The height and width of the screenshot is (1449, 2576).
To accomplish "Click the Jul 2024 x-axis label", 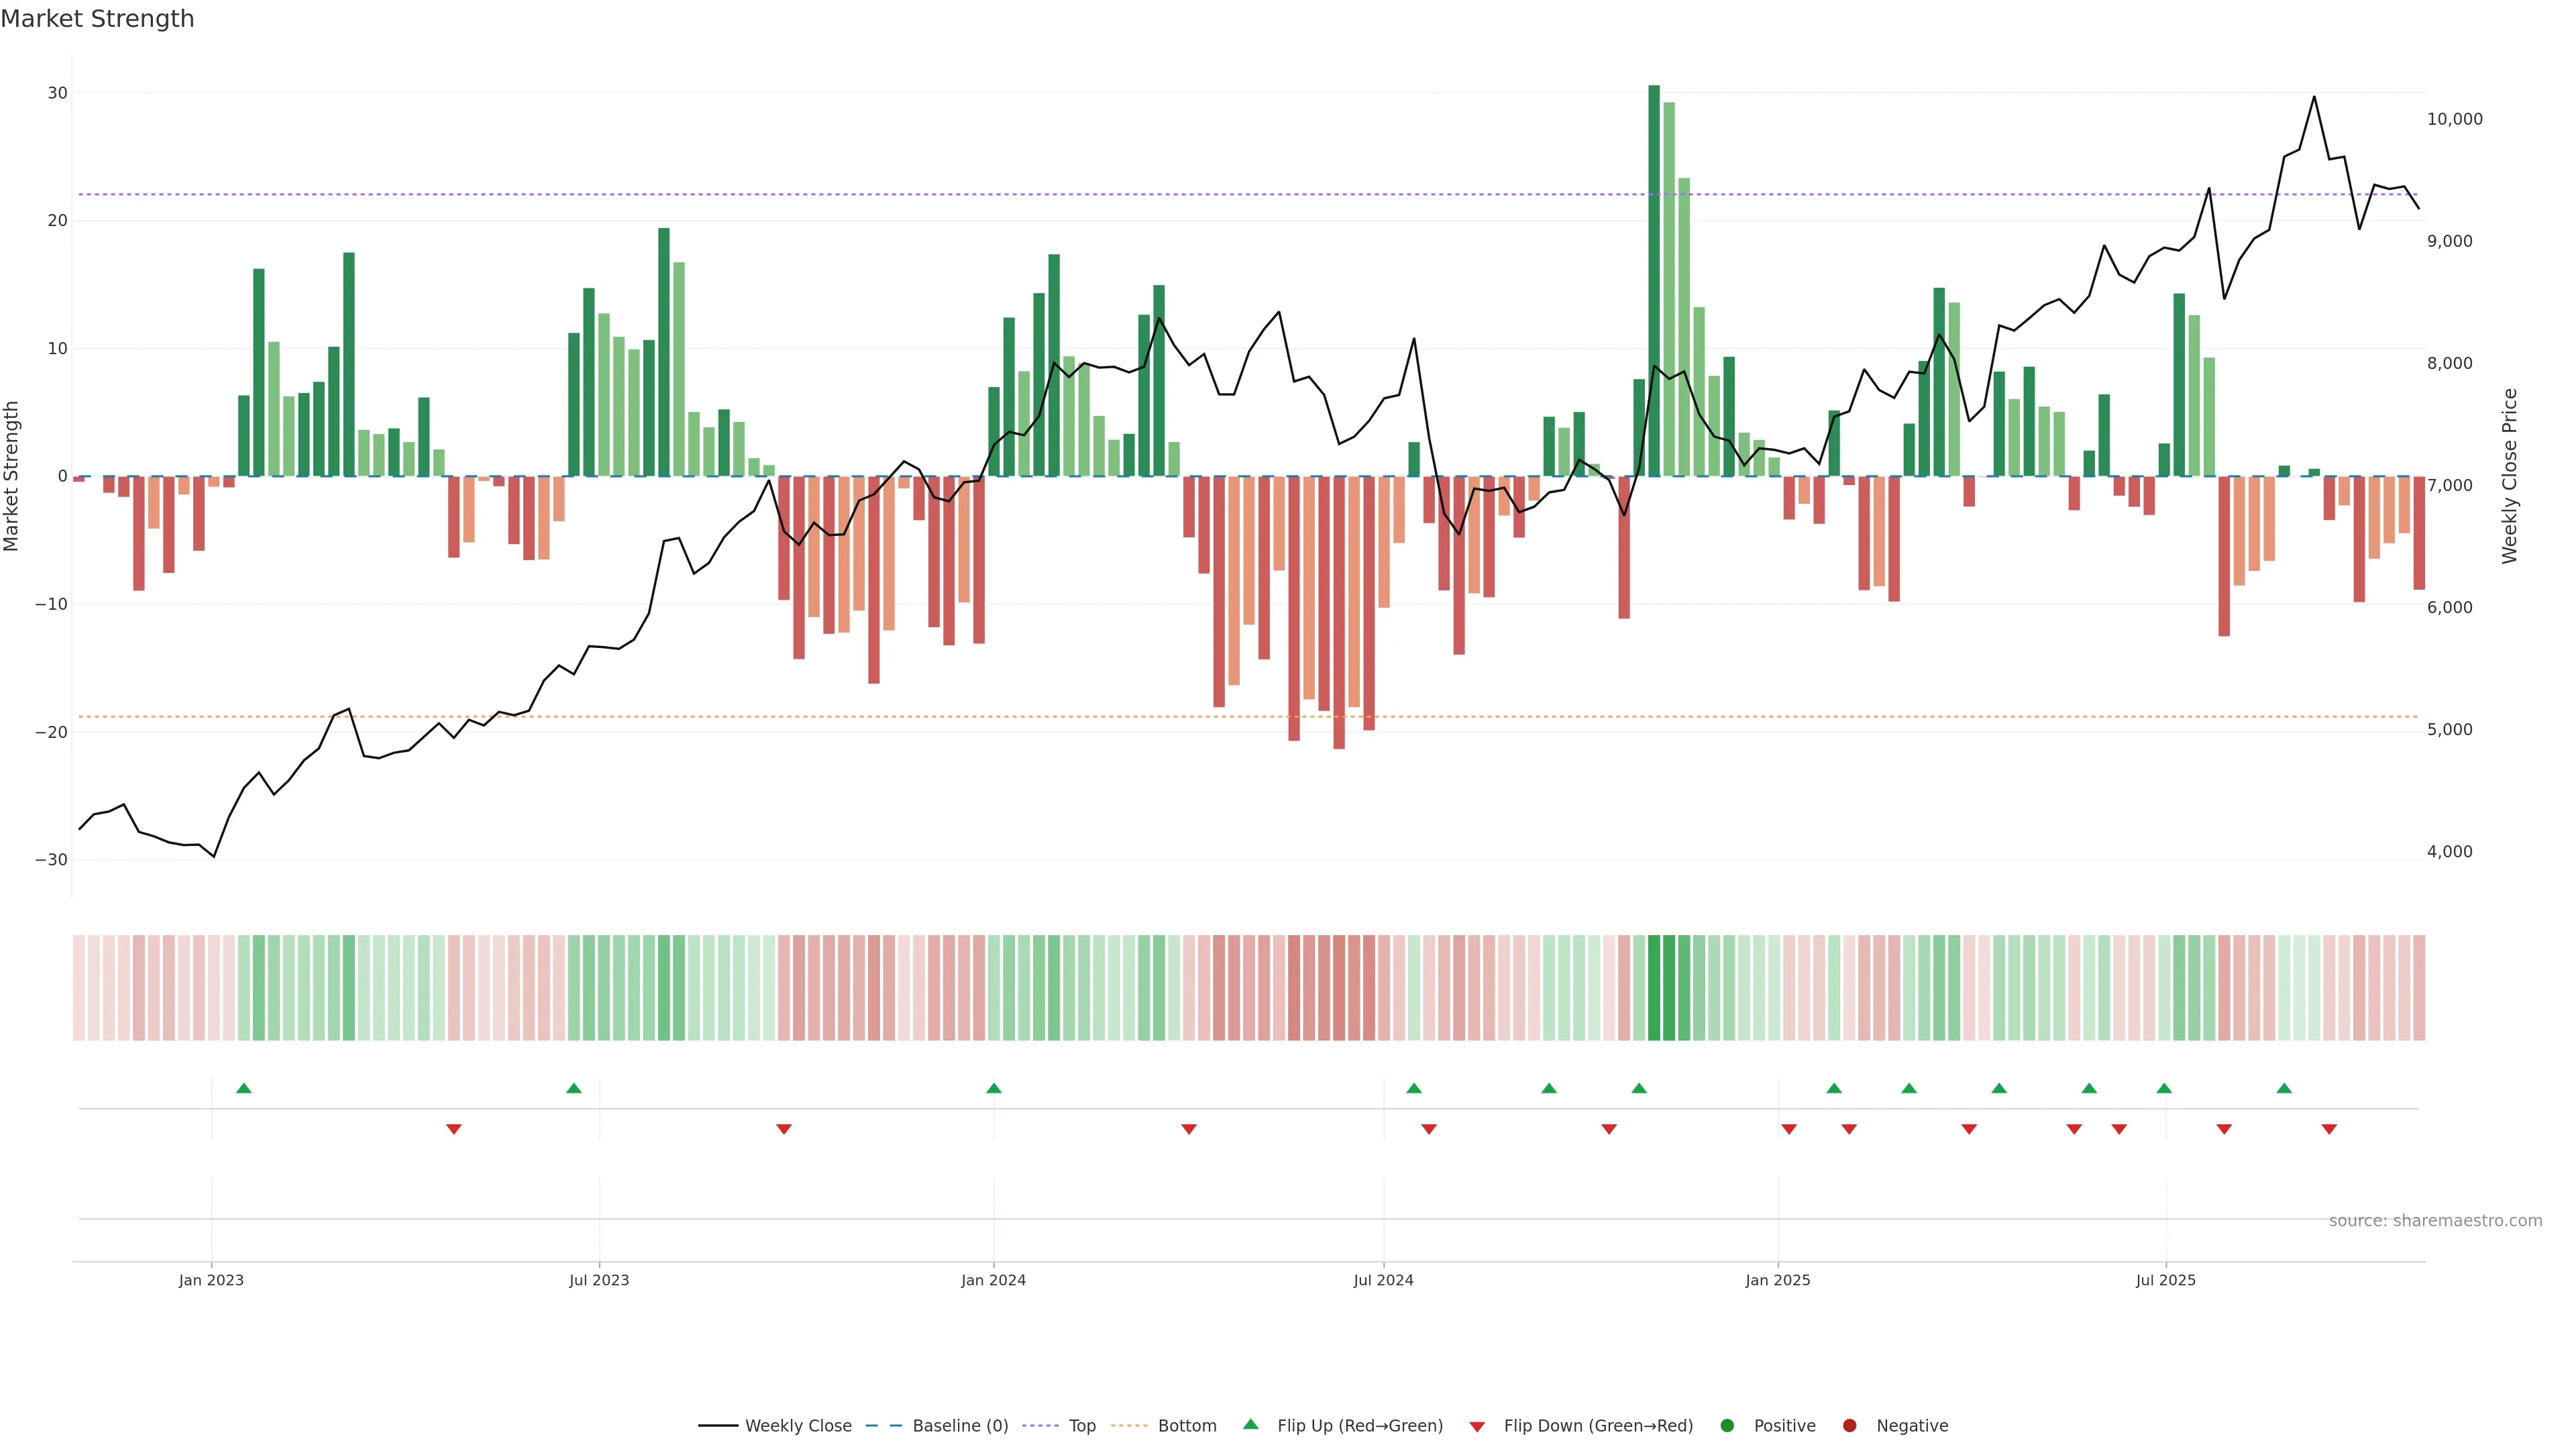I will (1383, 1280).
